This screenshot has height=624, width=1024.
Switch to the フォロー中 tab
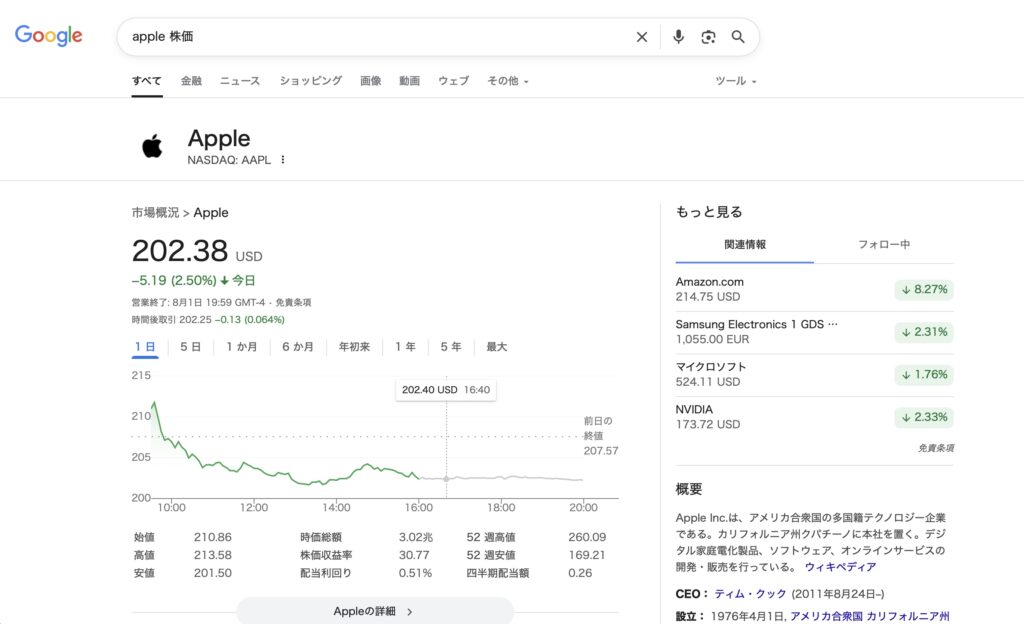point(884,245)
